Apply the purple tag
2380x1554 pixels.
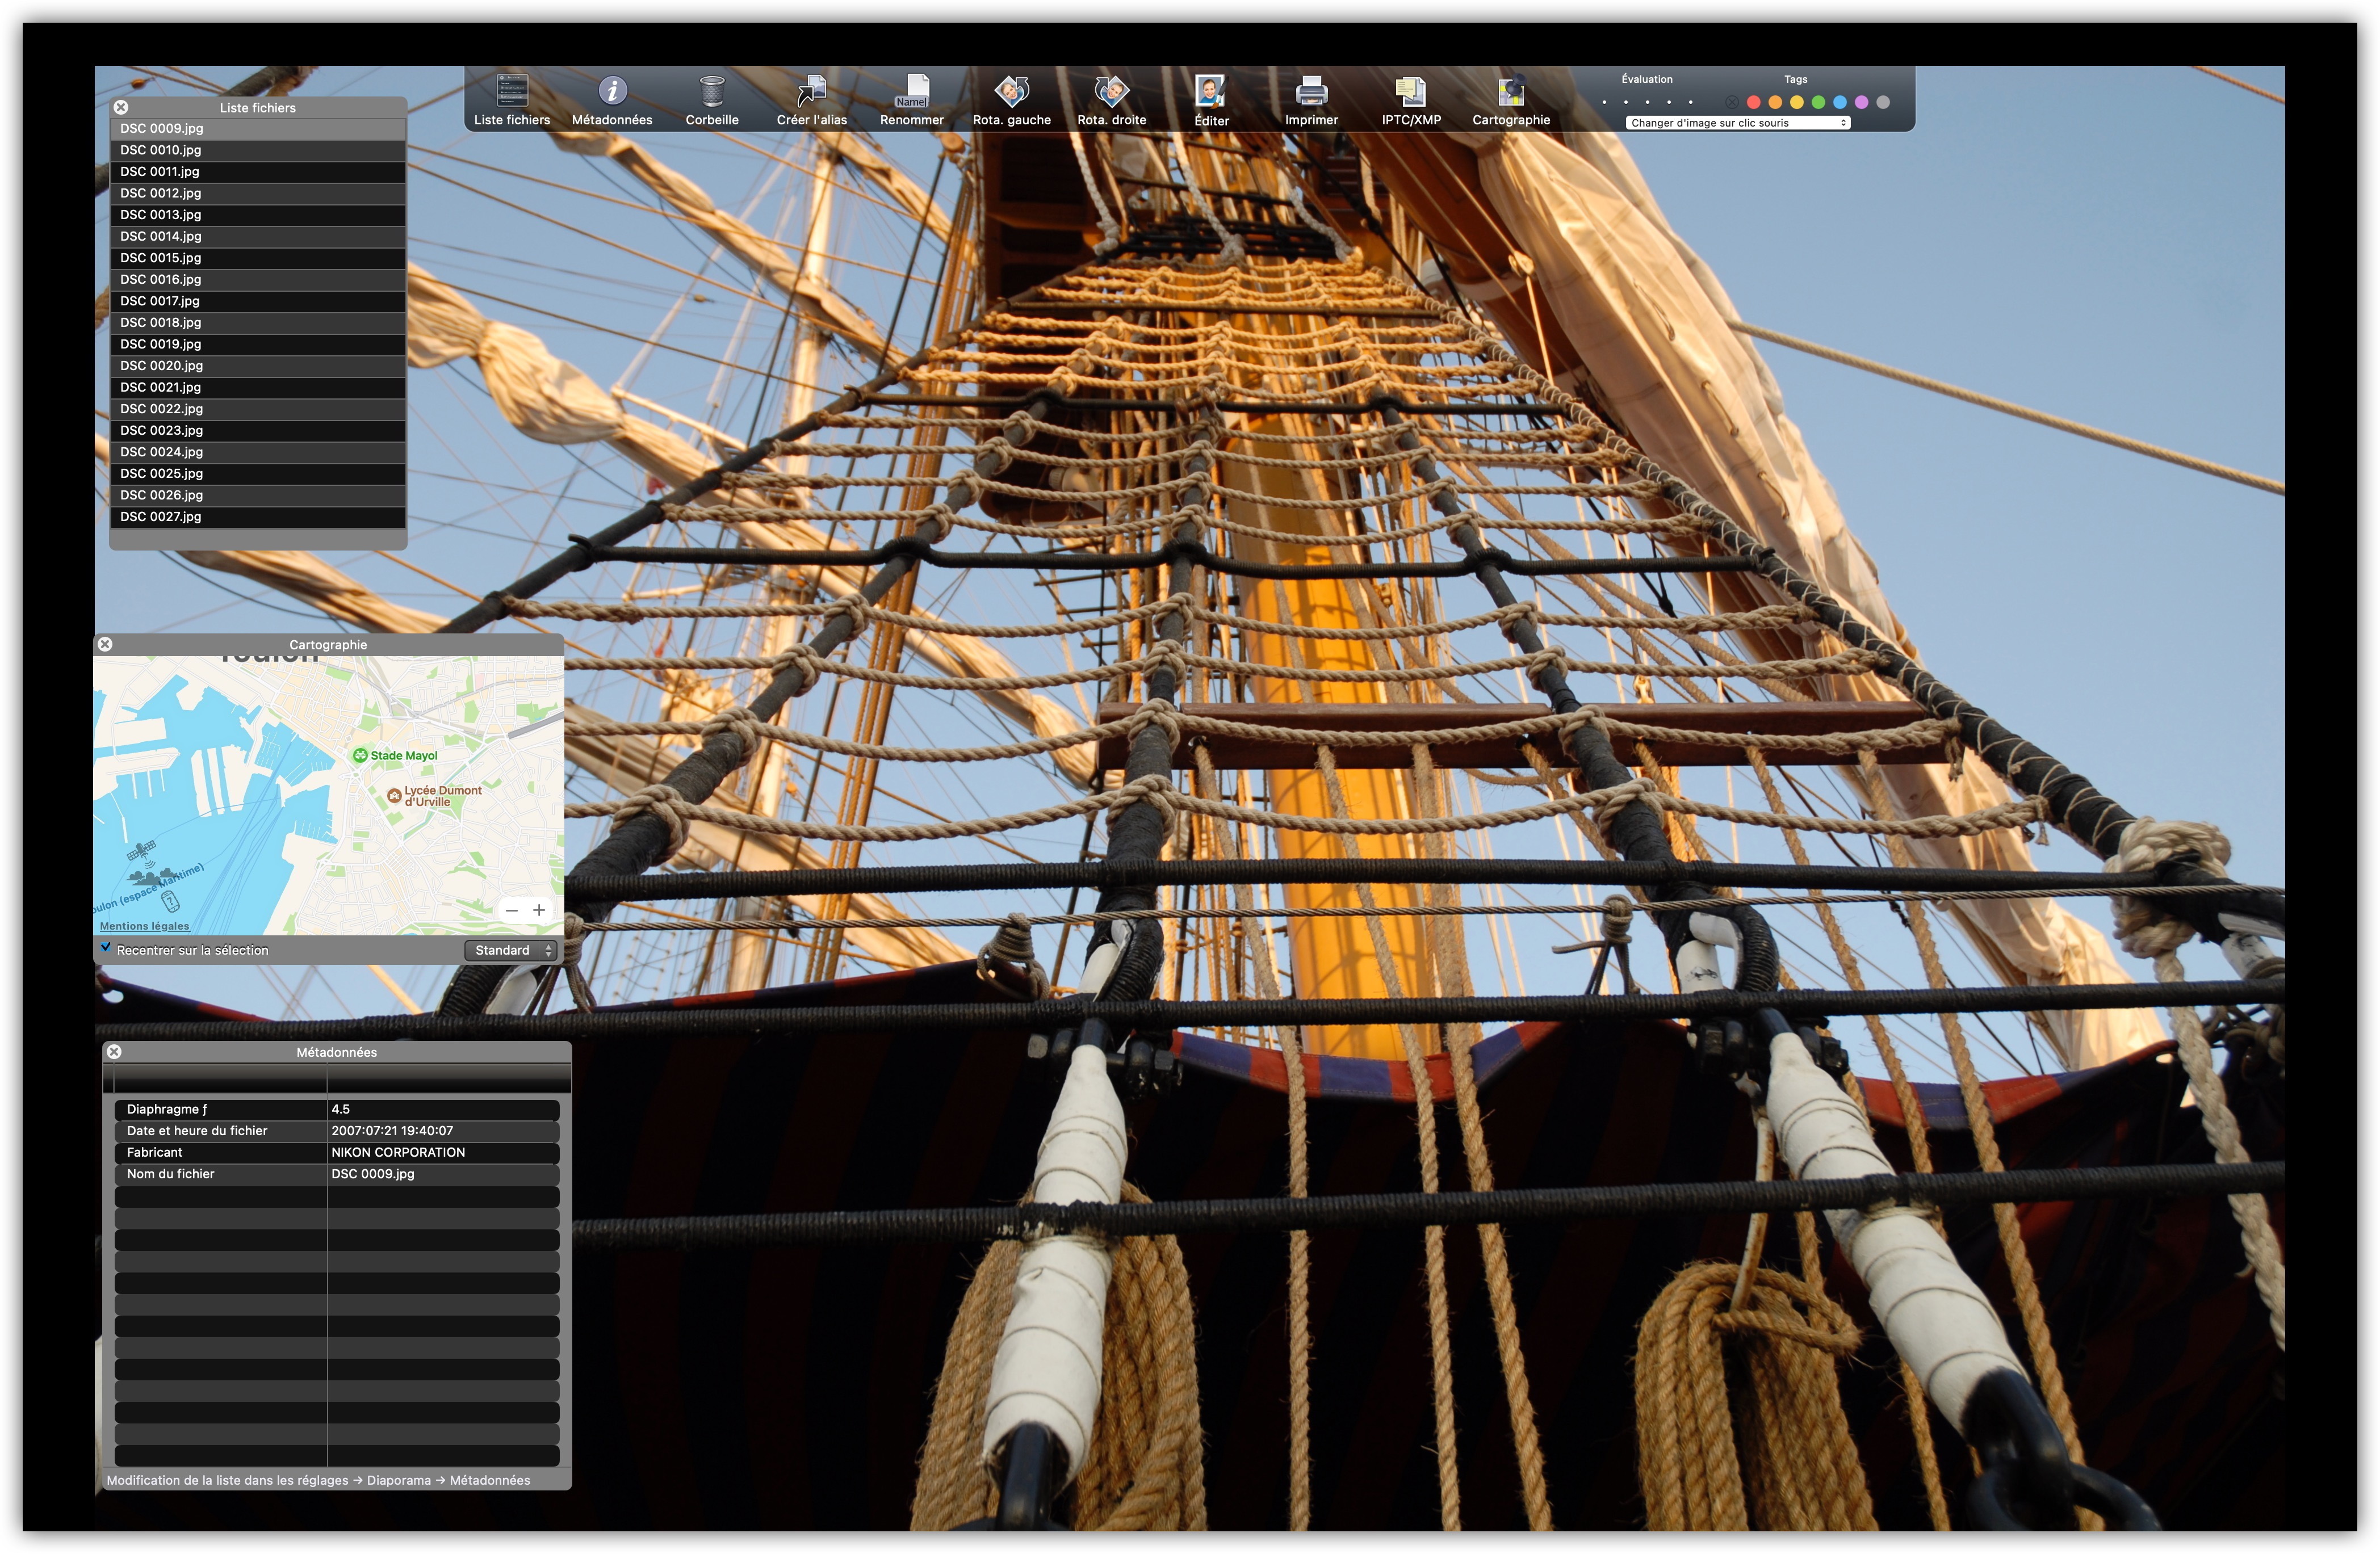[x=1861, y=102]
